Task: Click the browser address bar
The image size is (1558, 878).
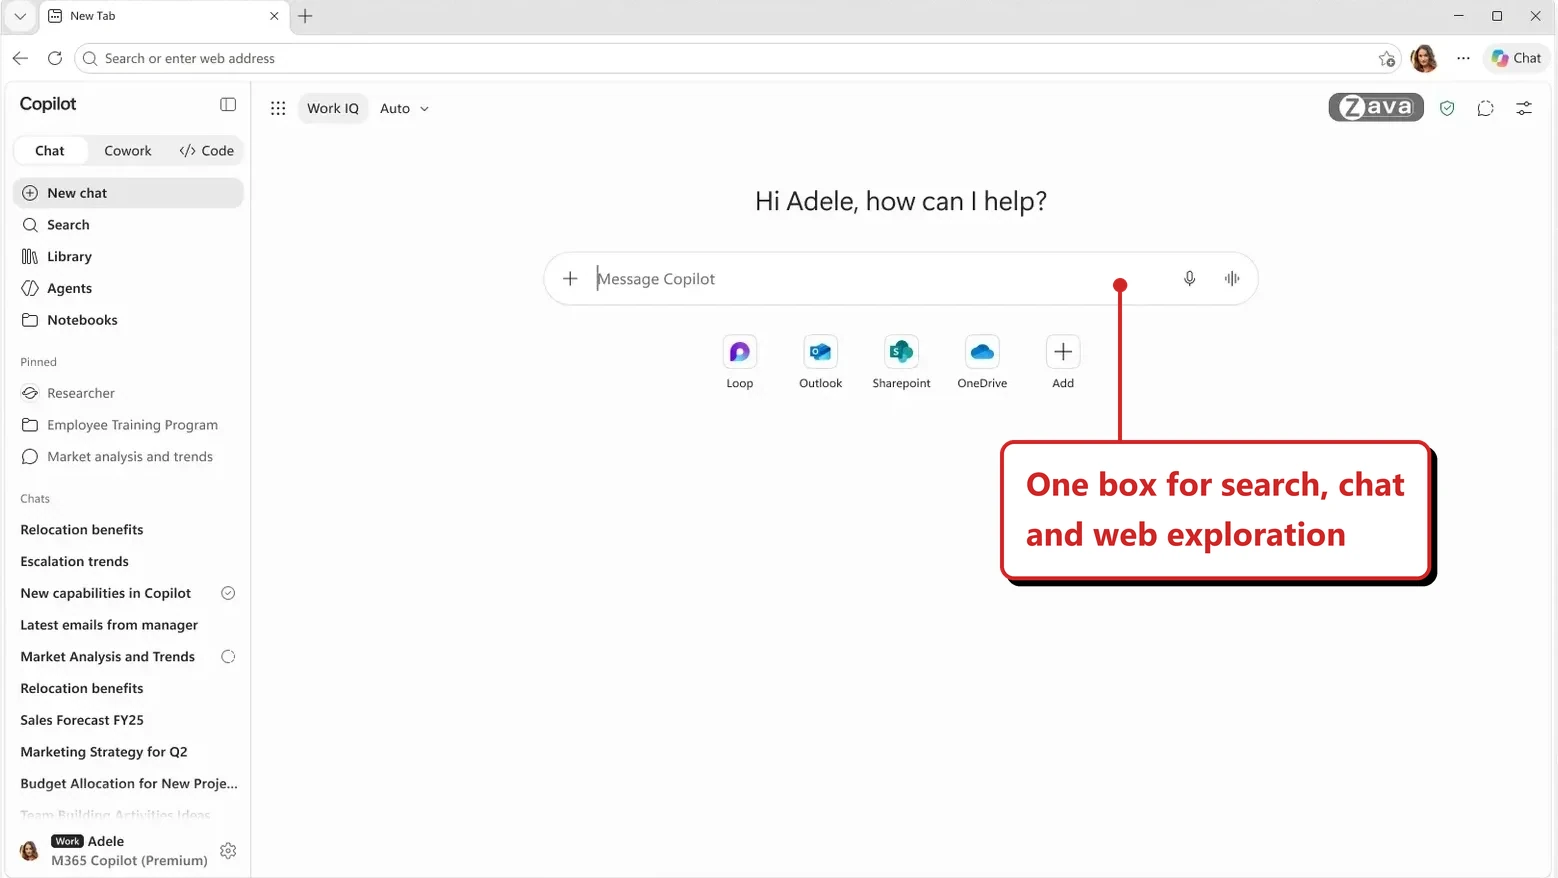Action: click(738, 59)
